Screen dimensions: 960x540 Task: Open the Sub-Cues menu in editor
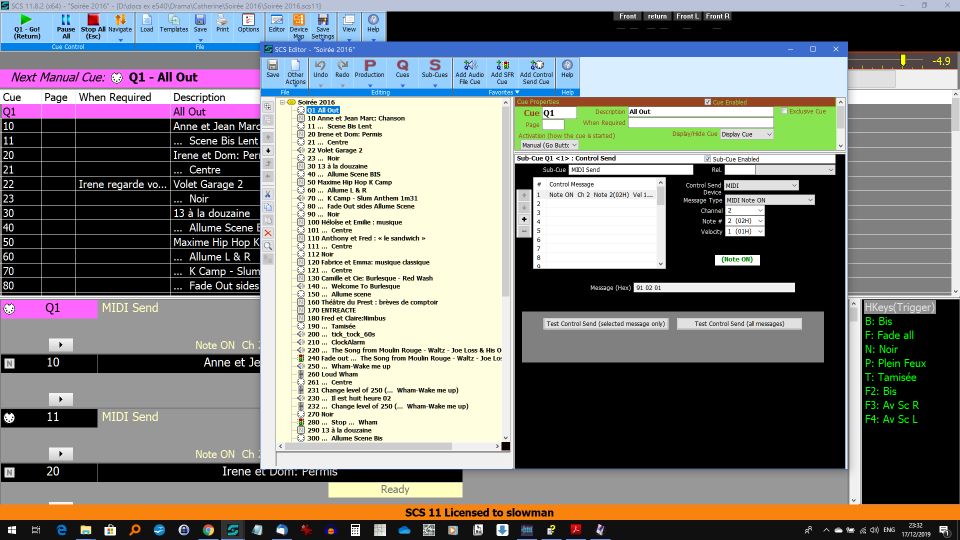(434, 69)
